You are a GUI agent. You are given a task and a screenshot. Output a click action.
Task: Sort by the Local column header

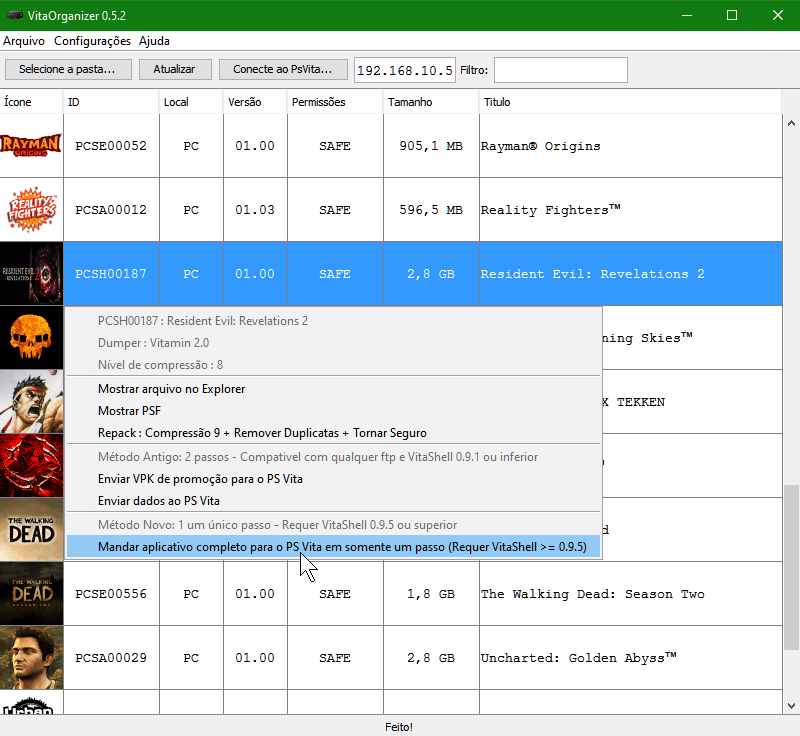click(x=191, y=102)
